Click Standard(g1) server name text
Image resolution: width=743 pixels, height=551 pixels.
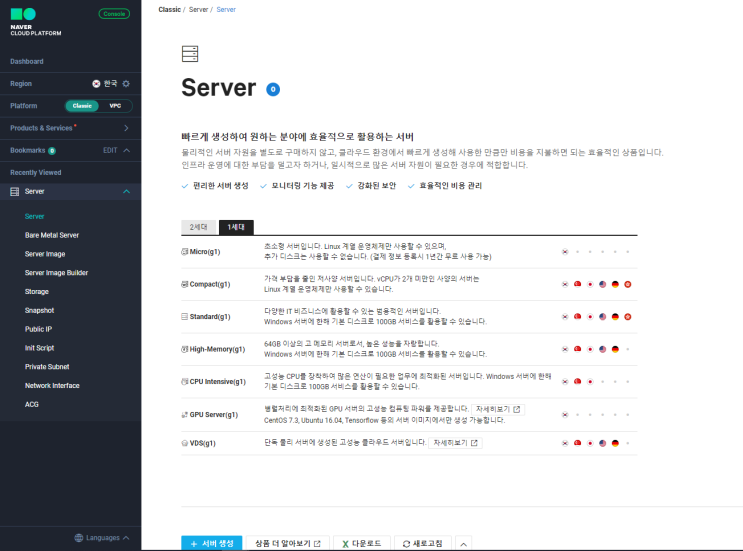[210, 316]
